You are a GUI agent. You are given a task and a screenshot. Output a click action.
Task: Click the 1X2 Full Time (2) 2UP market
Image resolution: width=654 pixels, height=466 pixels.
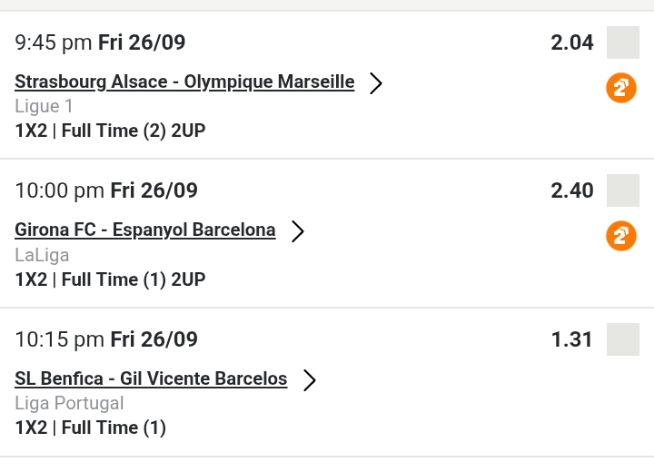coord(110,131)
